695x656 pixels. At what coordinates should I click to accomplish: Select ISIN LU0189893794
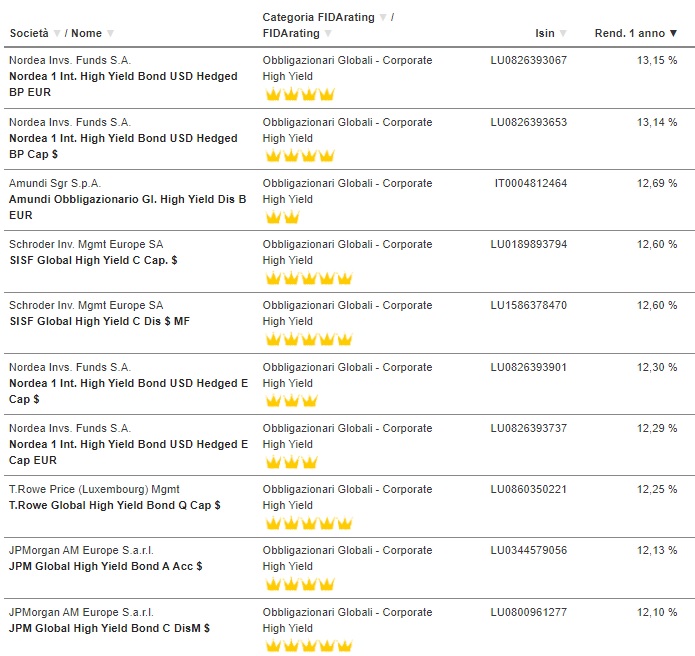point(528,244)
